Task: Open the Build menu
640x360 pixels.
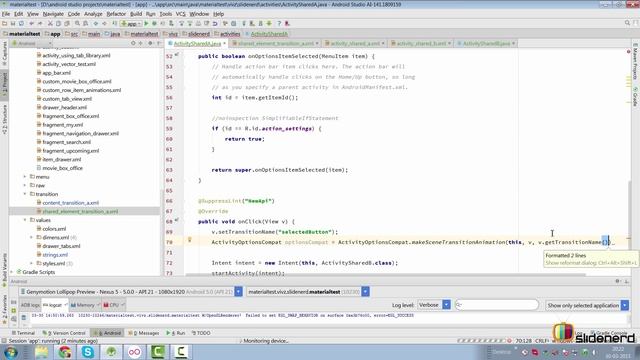Action: coord(136,14)
